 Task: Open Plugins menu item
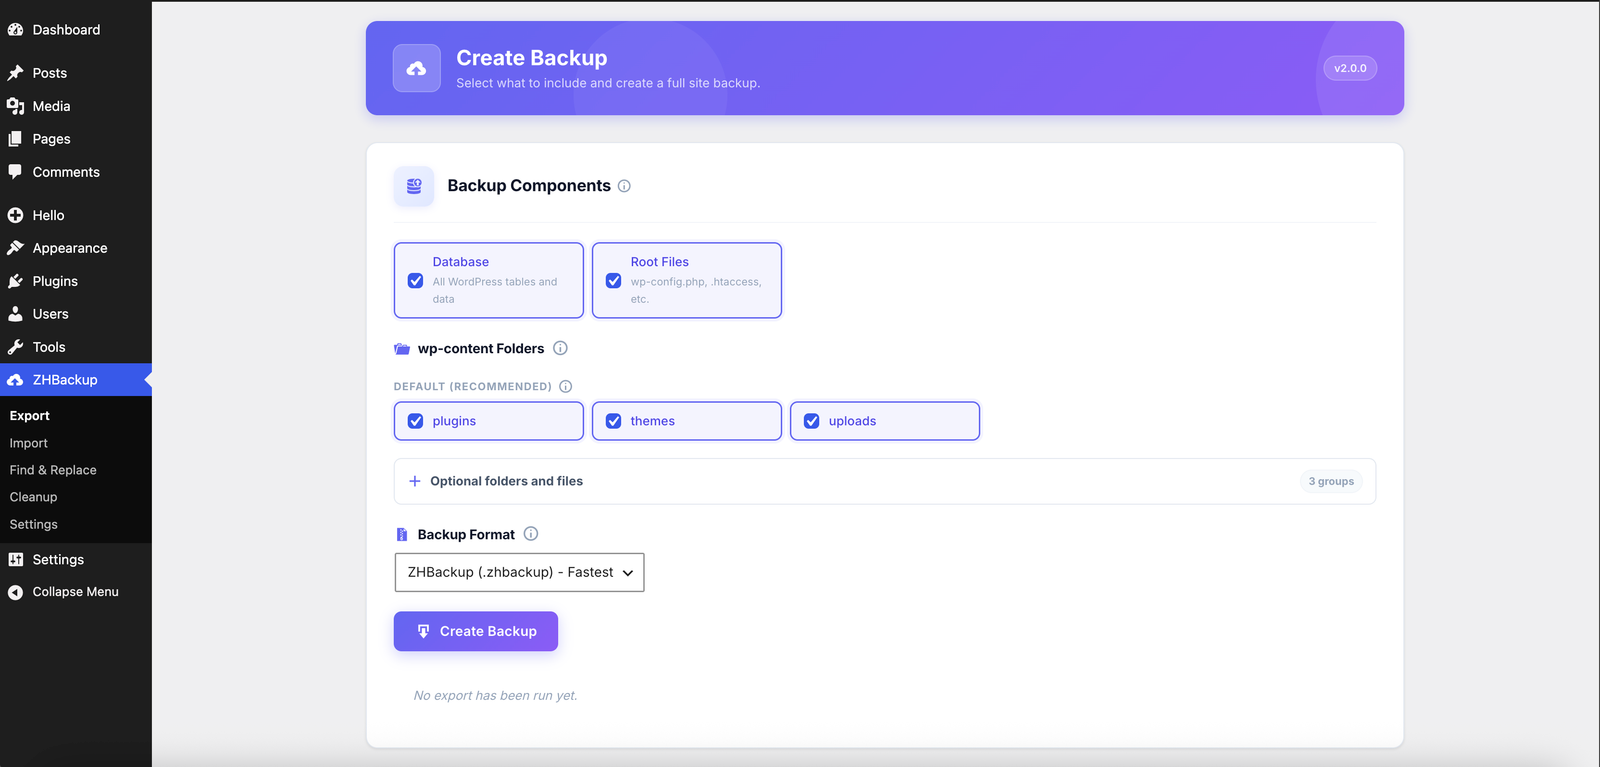pyautogui.click(x=76, y=281)
